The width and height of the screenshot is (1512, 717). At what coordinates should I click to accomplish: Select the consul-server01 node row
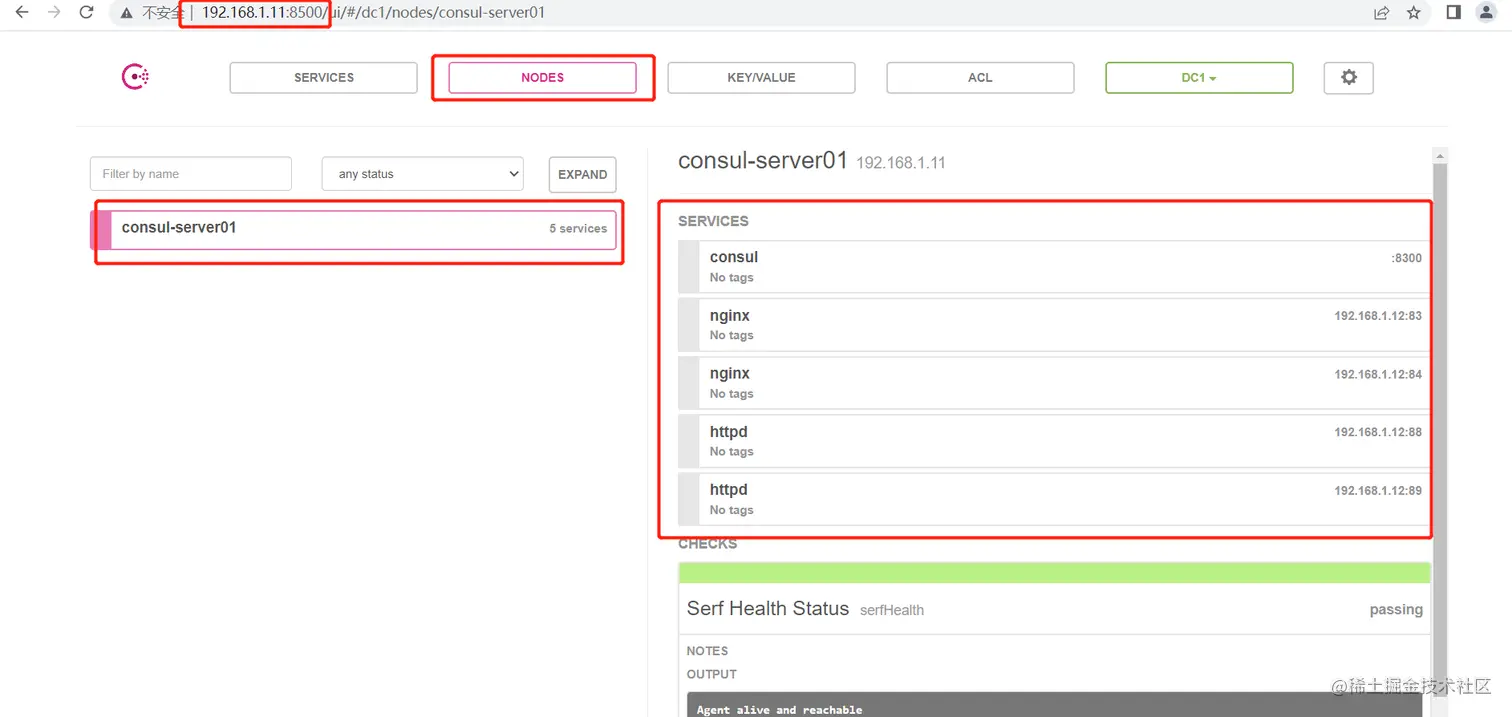tap(353, 229)
